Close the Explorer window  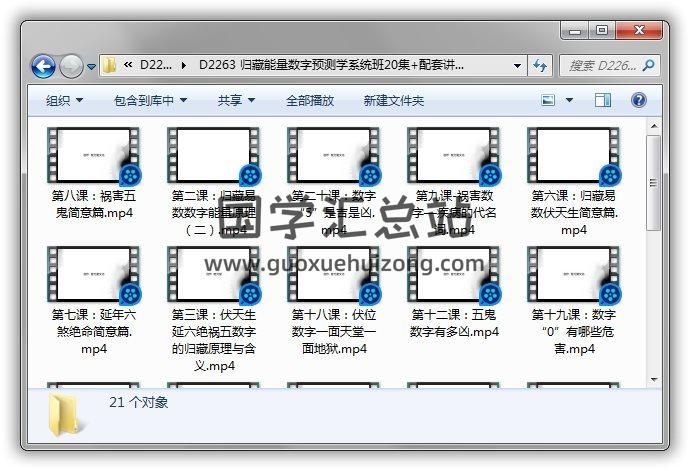(639, 30)
